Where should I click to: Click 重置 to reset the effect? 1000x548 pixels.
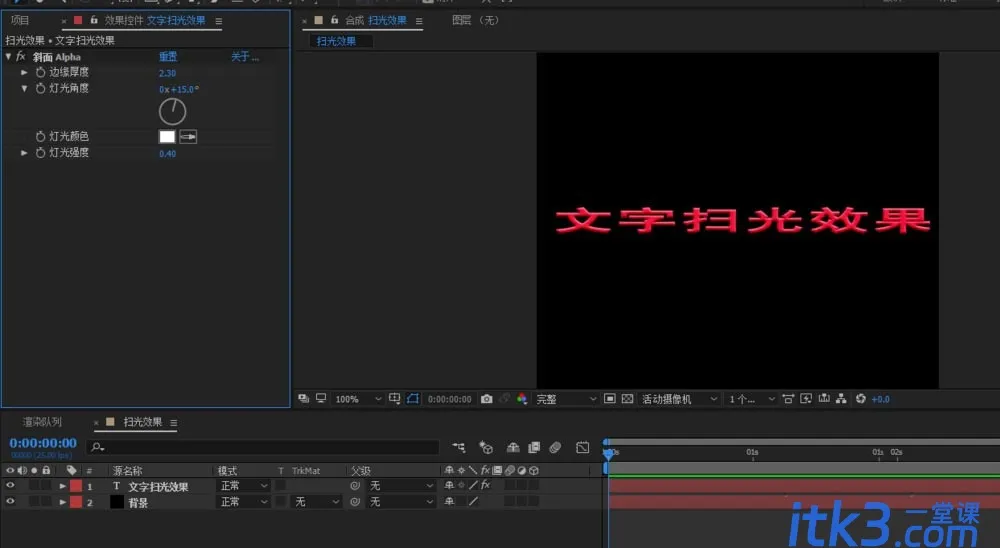click(168, 57)
